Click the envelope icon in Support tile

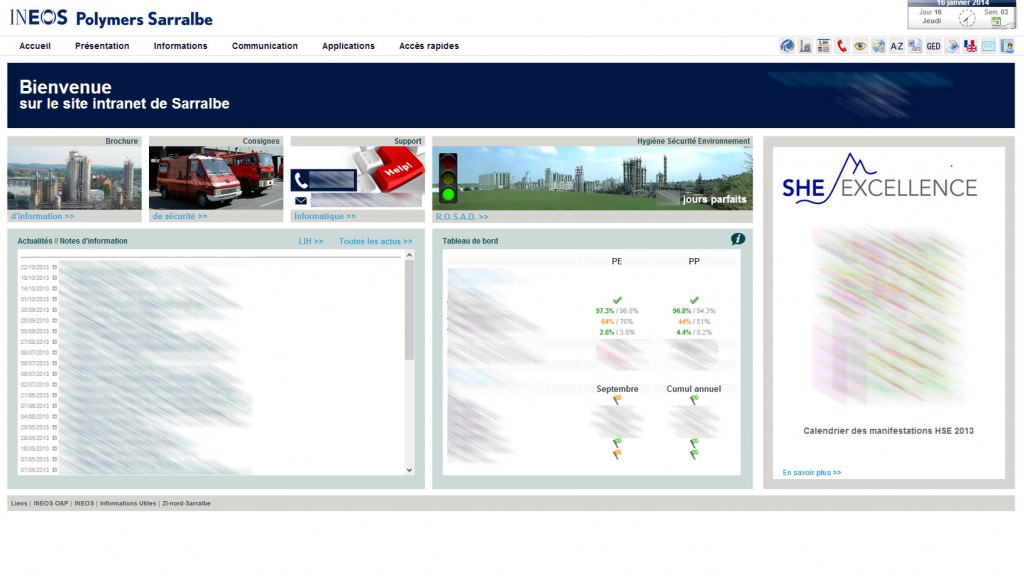[x=301, y=200]
